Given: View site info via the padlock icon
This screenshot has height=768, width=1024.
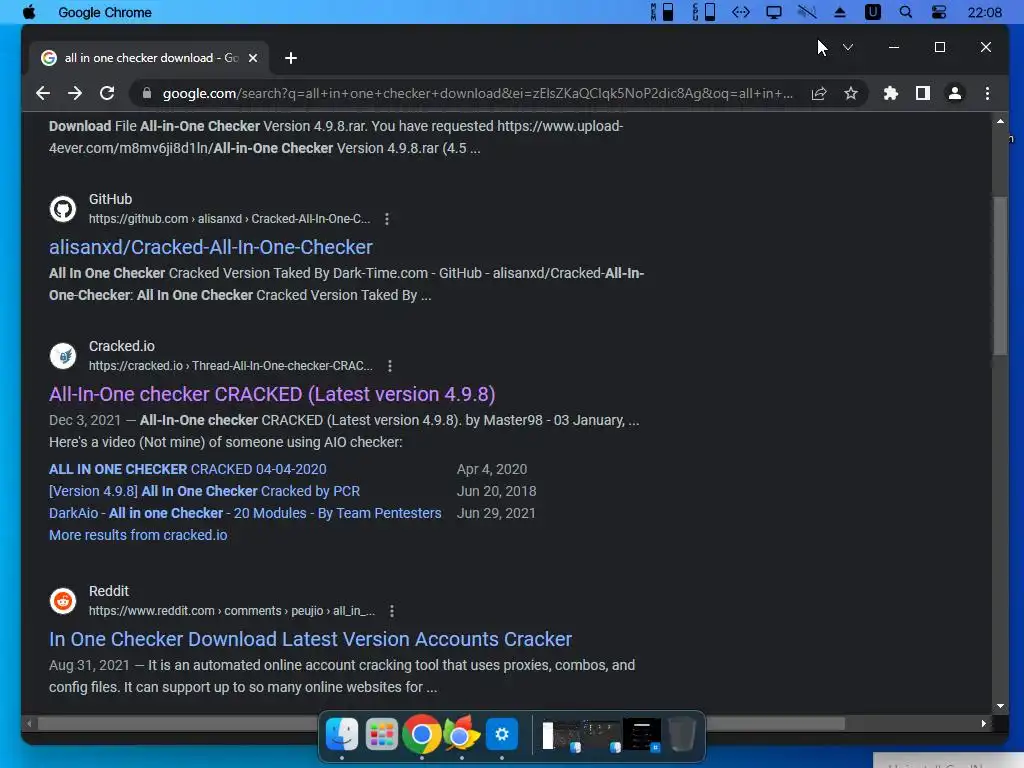Looking at the screenshot, I should tap(147, 93).
